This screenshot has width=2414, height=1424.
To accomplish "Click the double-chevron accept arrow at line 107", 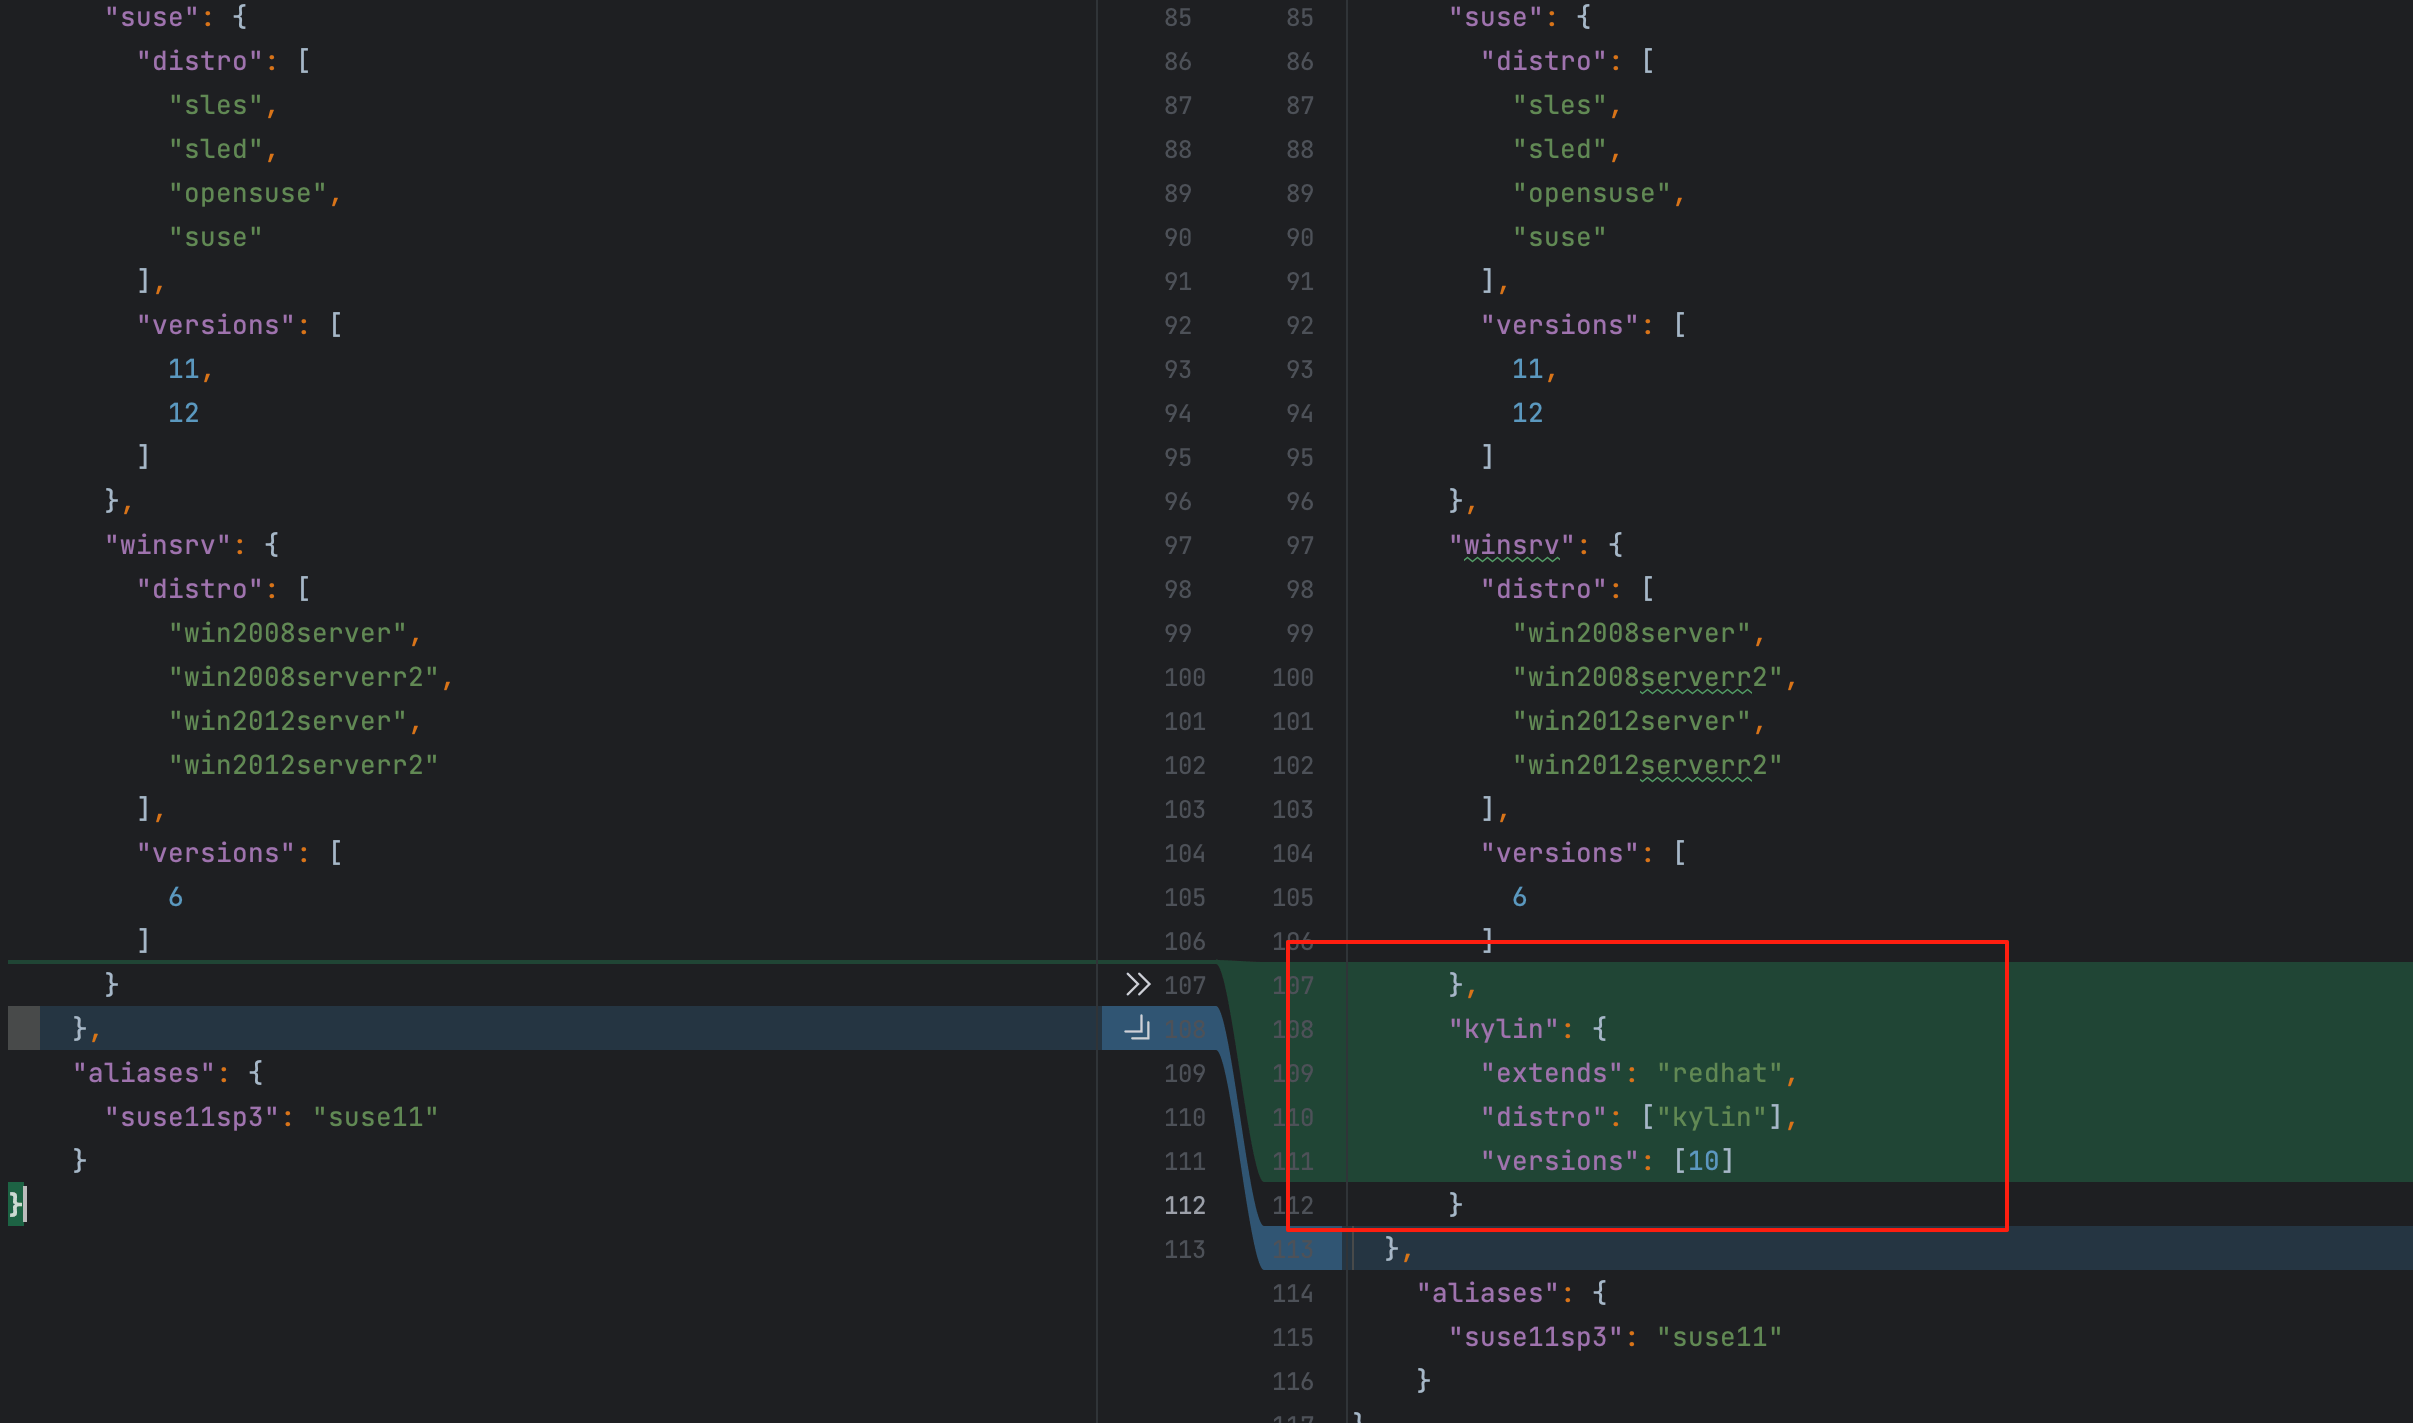I will tap(1137, 985).
